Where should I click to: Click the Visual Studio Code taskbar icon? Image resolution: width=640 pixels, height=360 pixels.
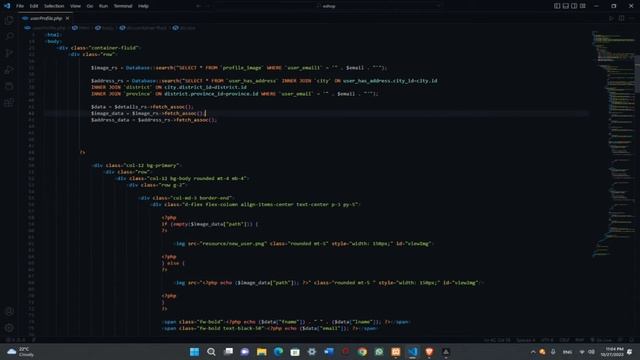[413, 352]
